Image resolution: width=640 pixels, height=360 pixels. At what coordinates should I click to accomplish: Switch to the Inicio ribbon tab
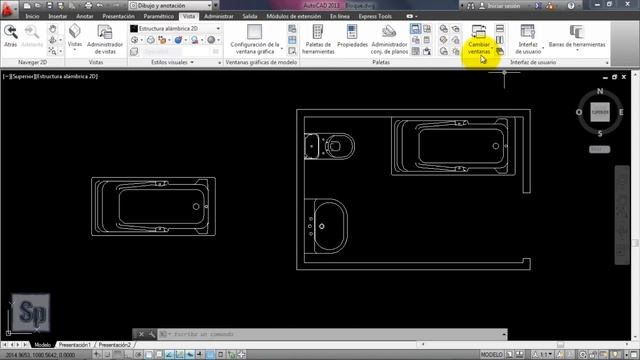pos(32,16)
